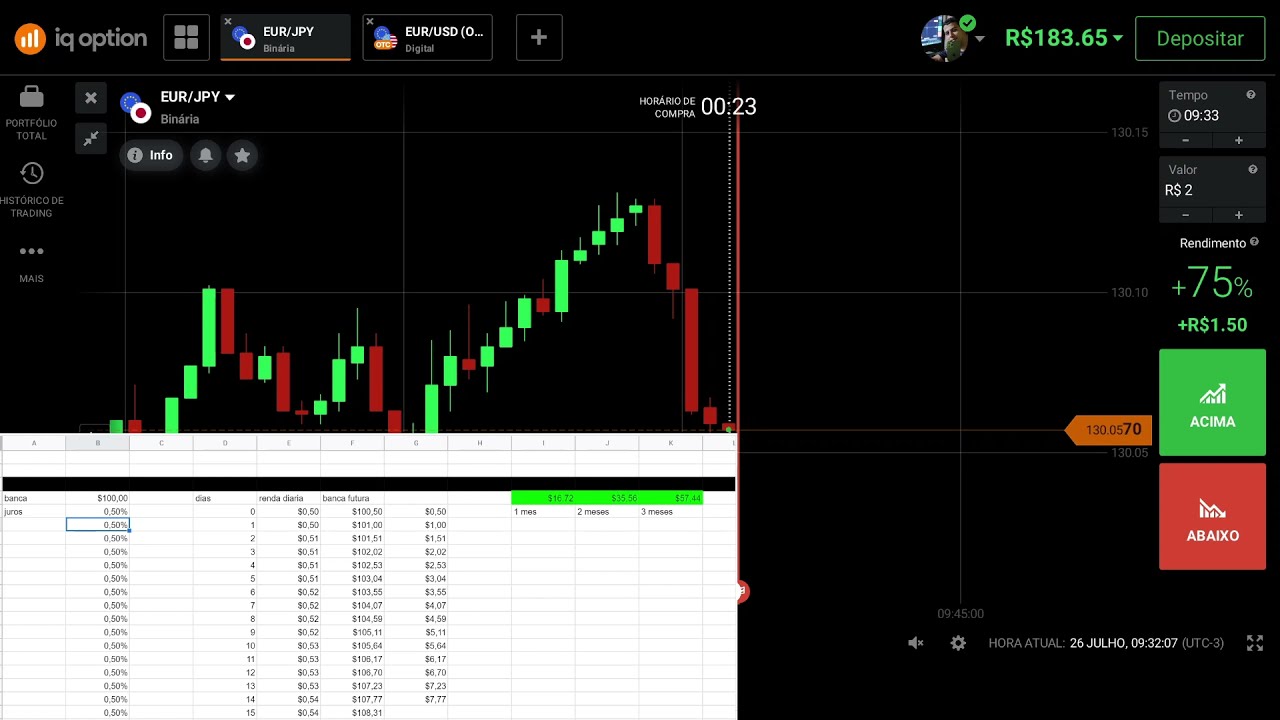This screenshot has height=720, width=1280.
Task: Click the 'dias' header cell
Action: click(225, 498)
